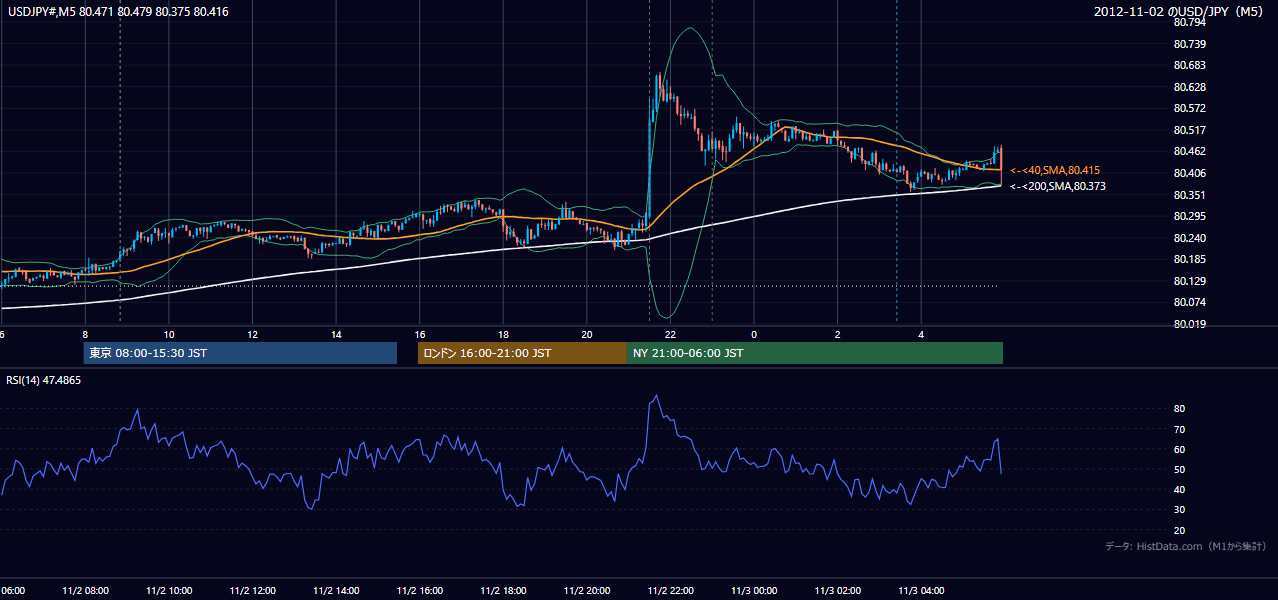Click RSI scale value 30
The width and height of the screenshot is (1278, 600).
[x=1179, y=510]
